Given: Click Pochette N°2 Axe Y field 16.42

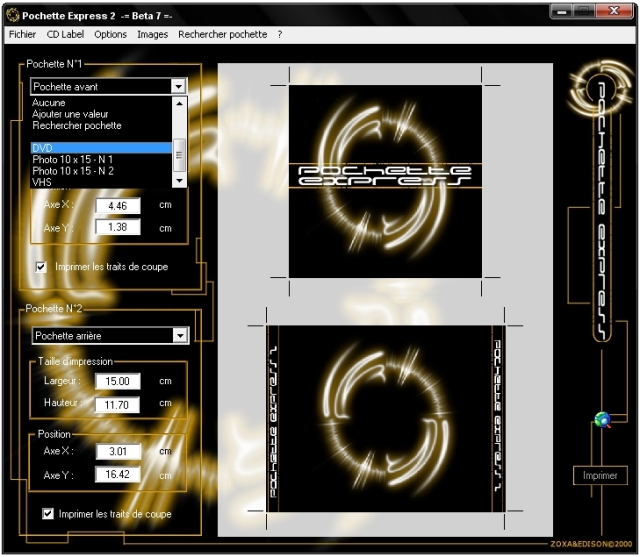Looking at the screenshot, I should (118, 474).
